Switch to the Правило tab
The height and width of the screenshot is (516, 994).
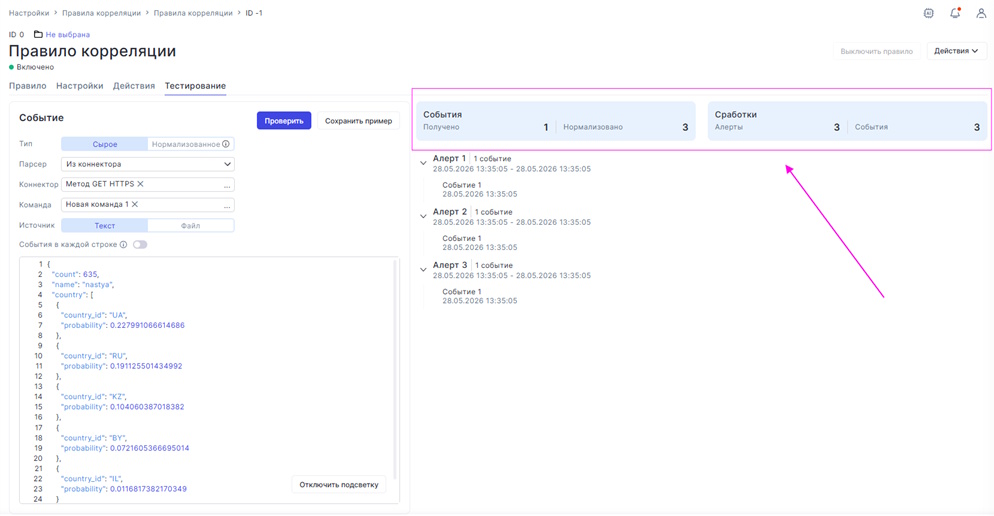pos(27,86)
